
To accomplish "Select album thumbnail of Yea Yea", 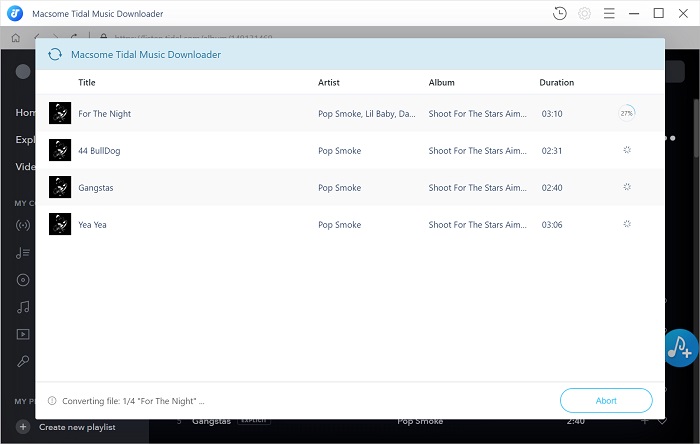I will (x=60, y=224).
